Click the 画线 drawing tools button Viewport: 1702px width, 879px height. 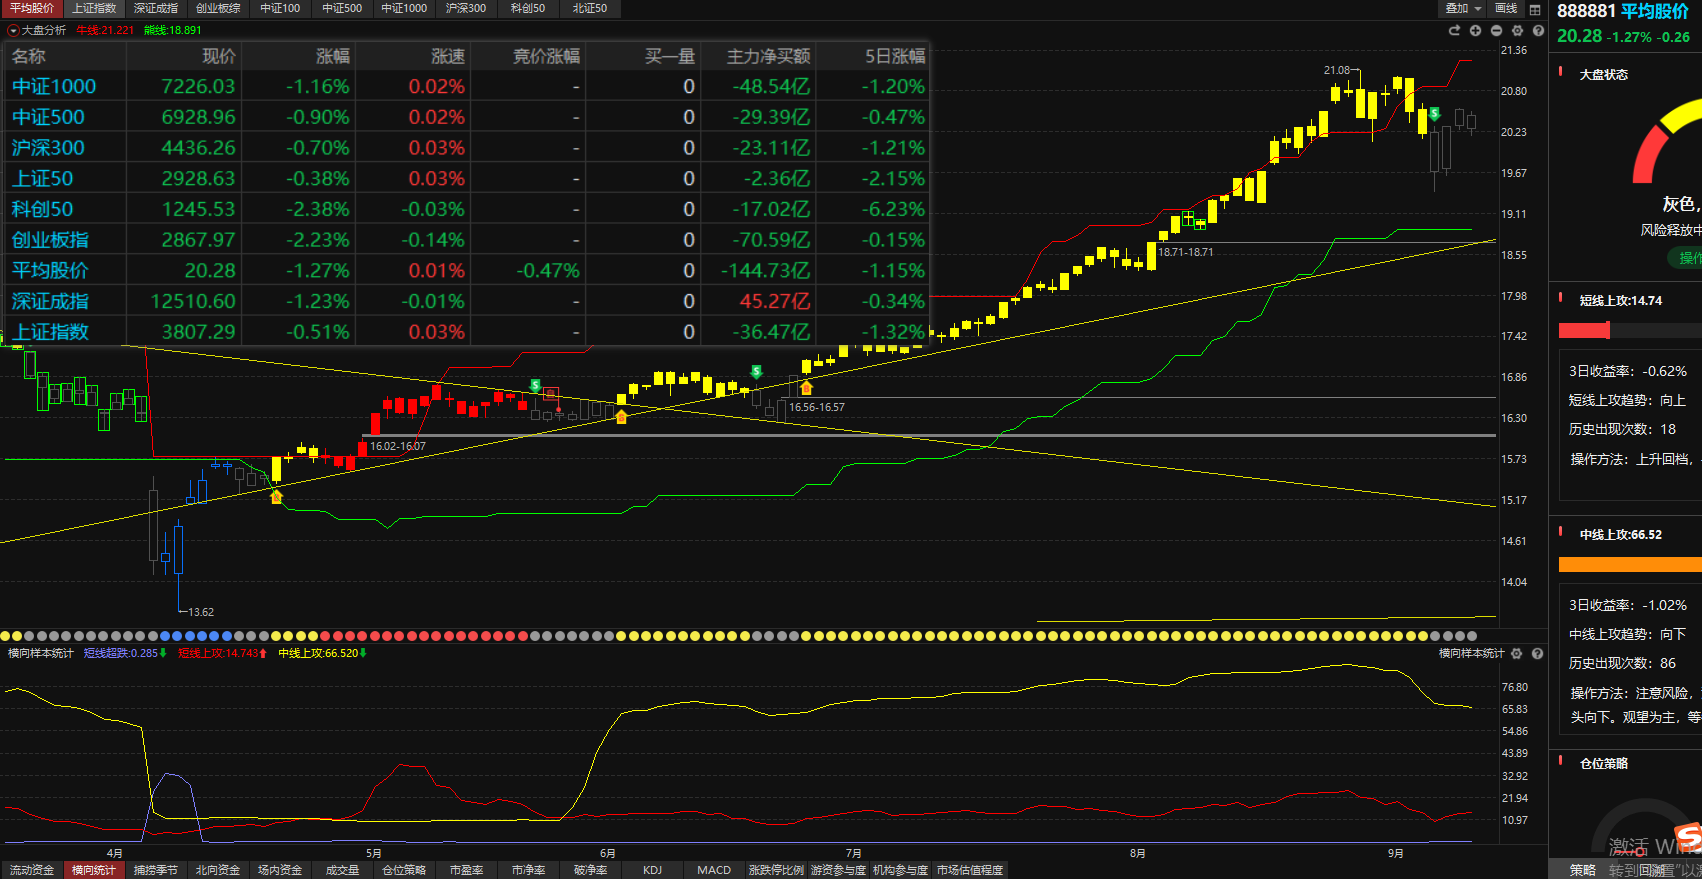(1506, 8)
